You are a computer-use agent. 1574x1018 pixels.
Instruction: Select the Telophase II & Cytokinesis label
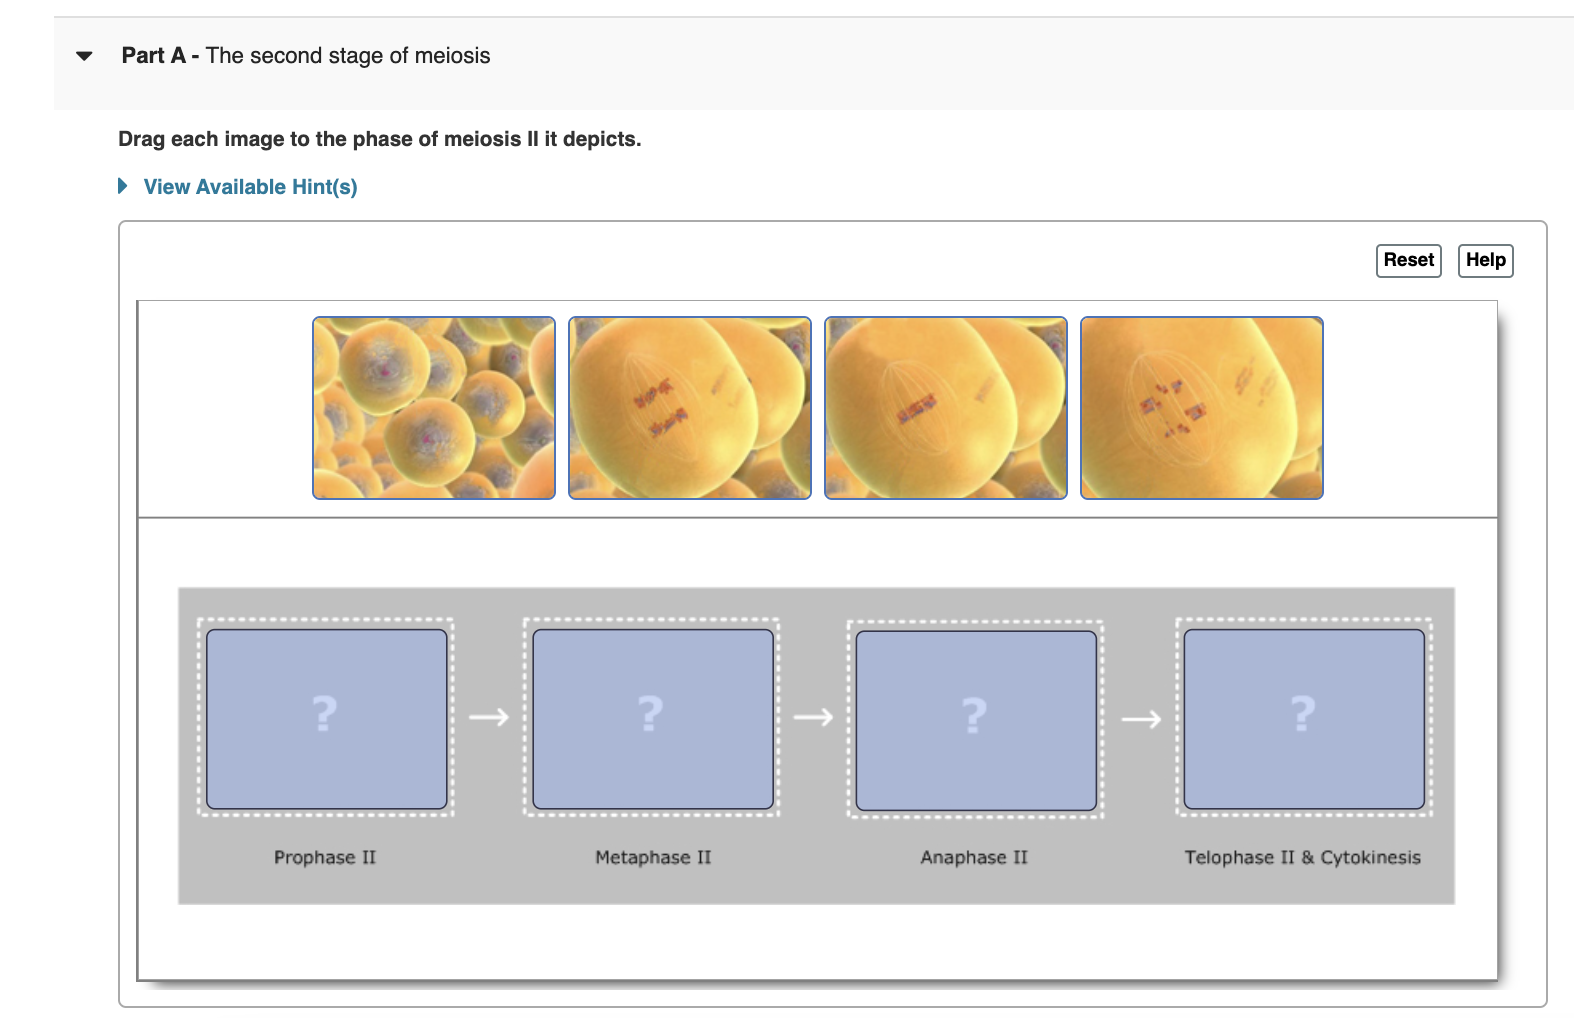(x=1303, y=857)
